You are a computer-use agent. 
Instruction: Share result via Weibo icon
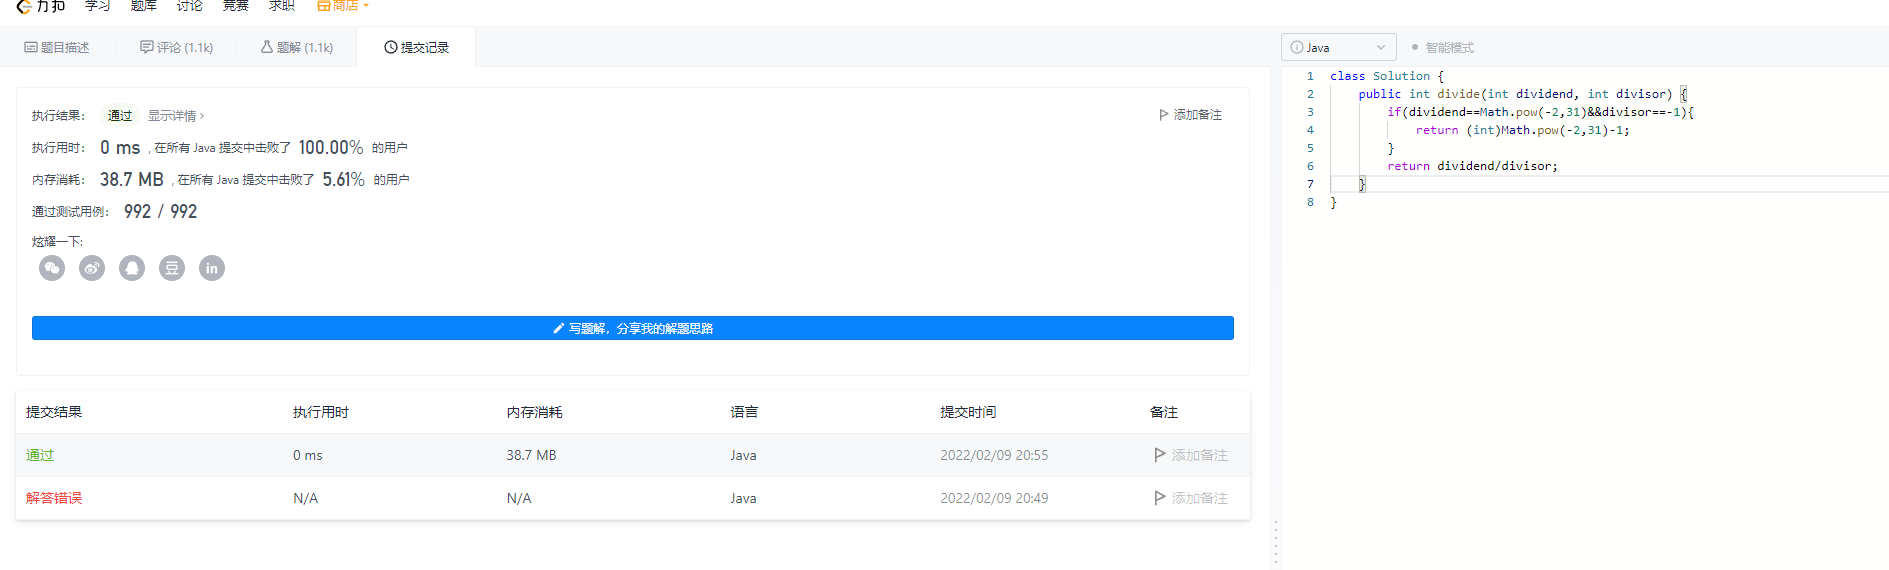[92, 268]
